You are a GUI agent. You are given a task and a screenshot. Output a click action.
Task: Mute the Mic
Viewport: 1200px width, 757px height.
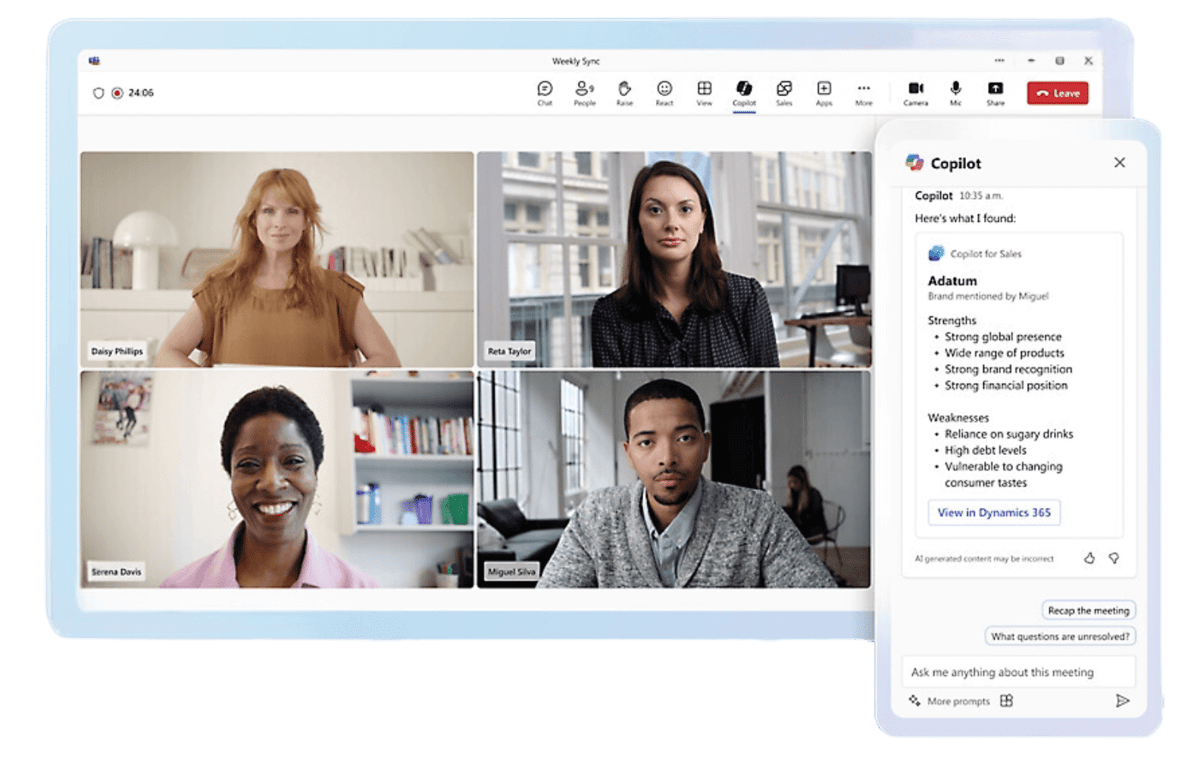click(956, 93)
